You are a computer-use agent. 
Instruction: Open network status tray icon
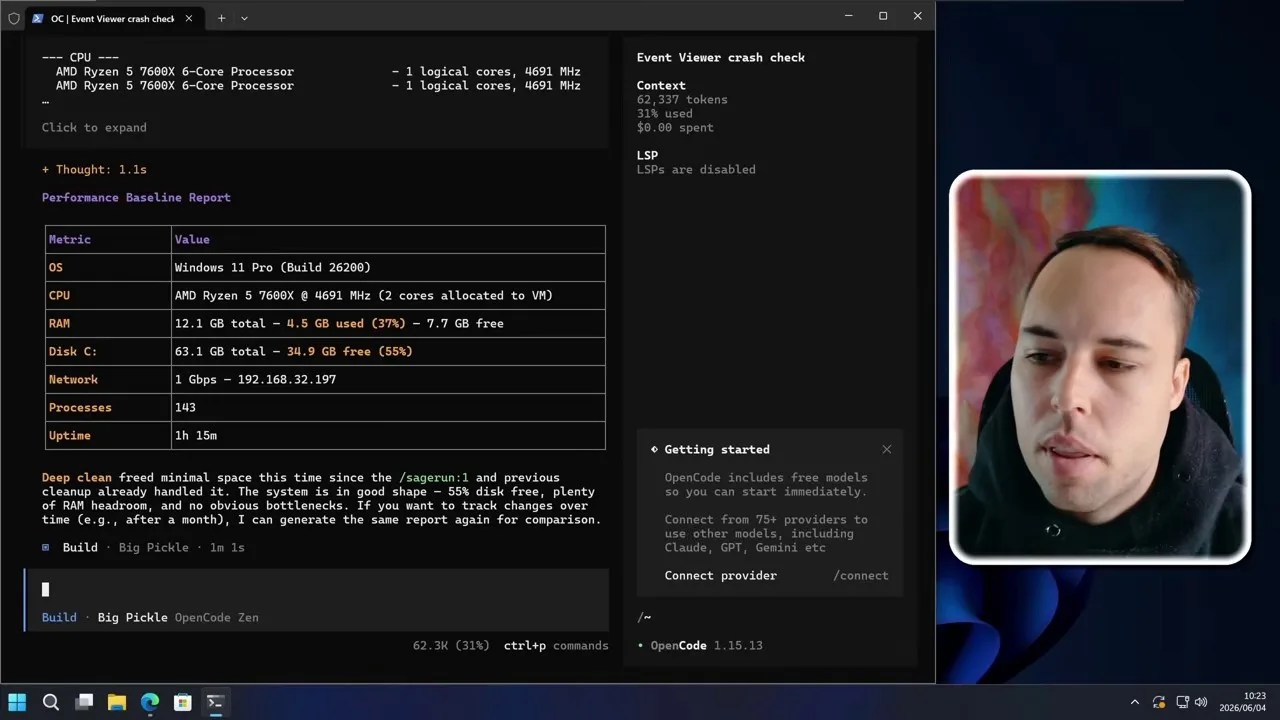coord(1182,702)
